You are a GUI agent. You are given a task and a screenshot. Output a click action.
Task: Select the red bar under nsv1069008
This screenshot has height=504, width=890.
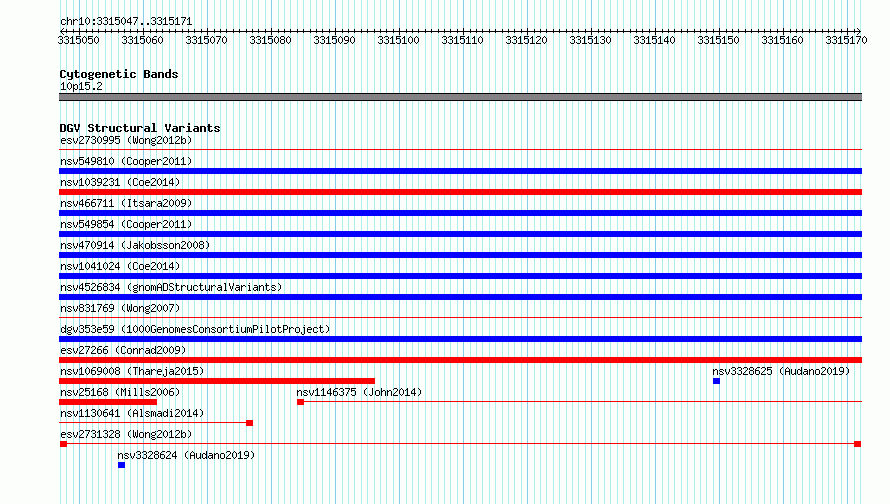(217, 381)
